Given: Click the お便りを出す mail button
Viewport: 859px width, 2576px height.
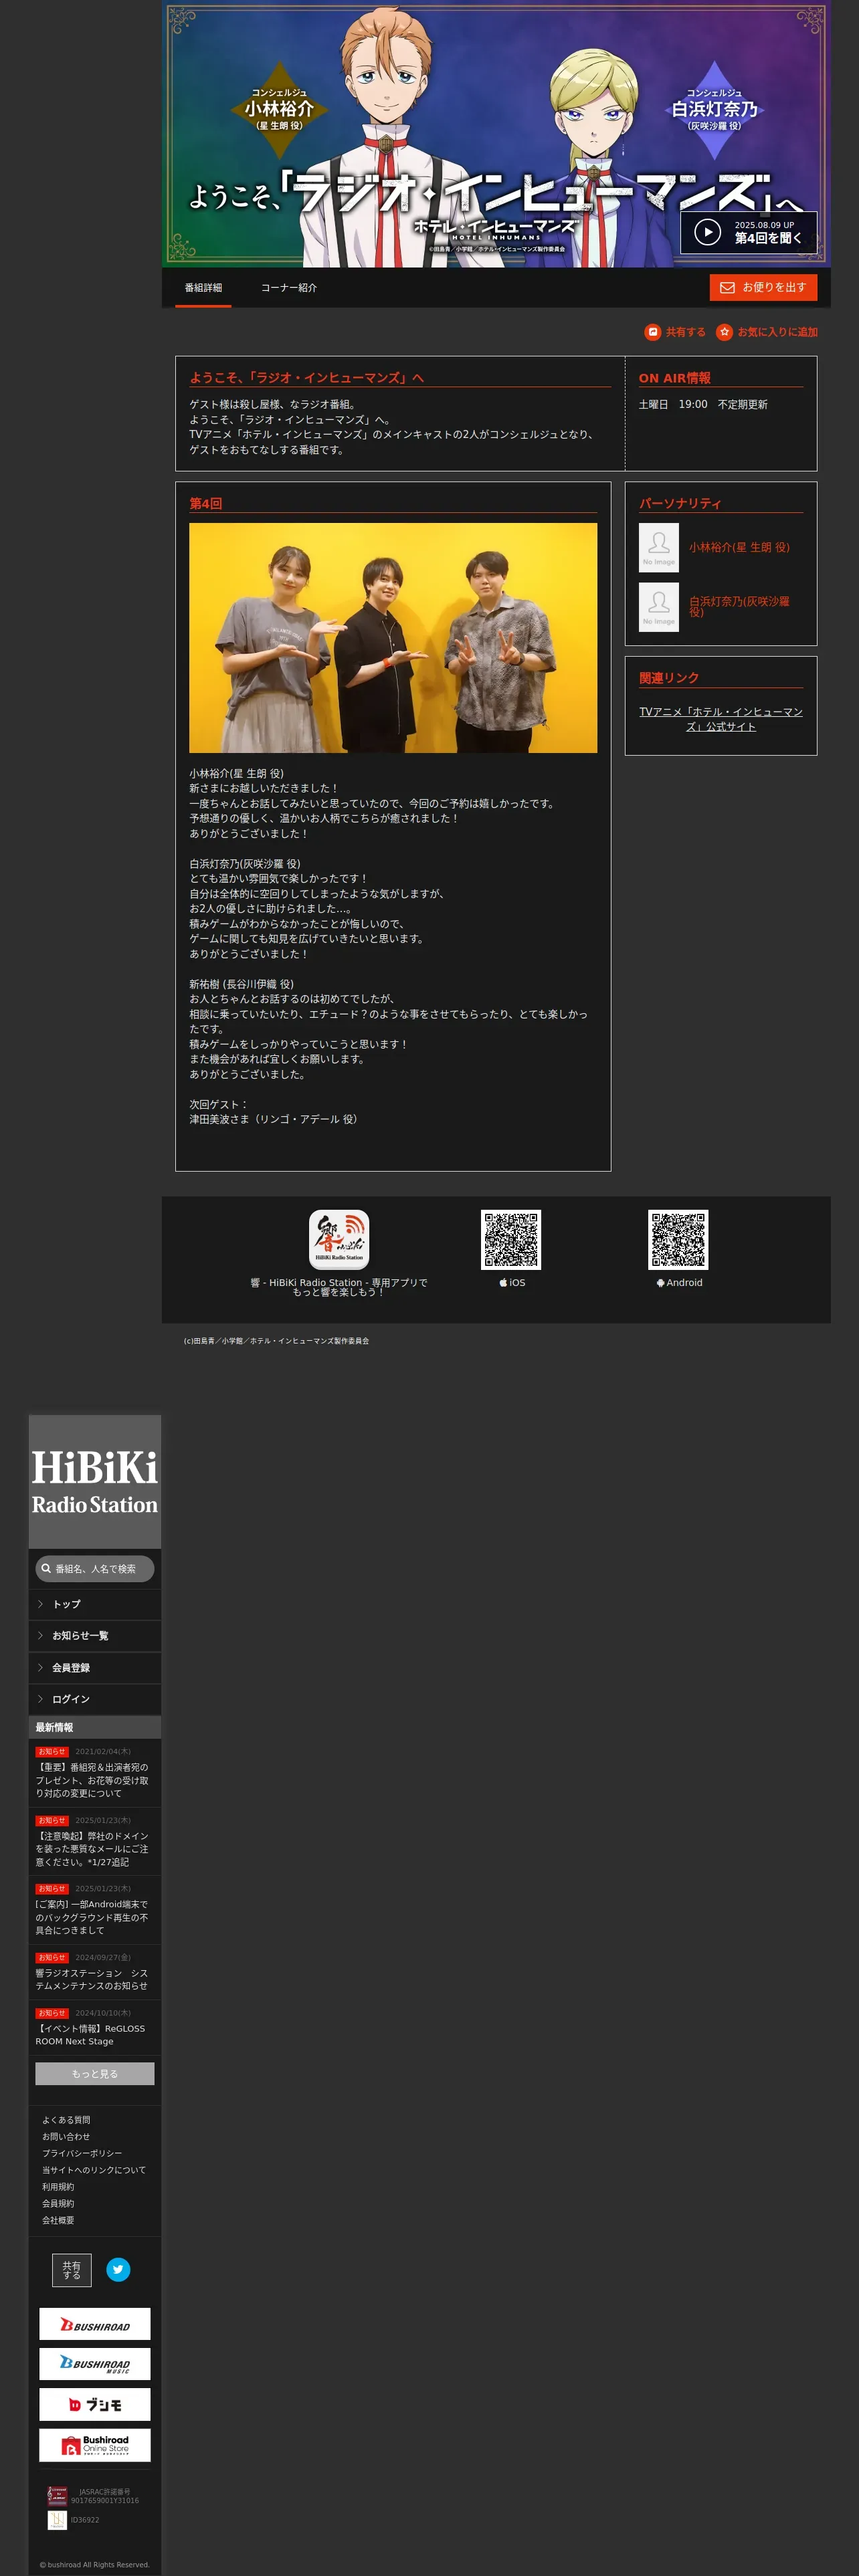Looking at the screenshot, I should [x=764, y=288].
